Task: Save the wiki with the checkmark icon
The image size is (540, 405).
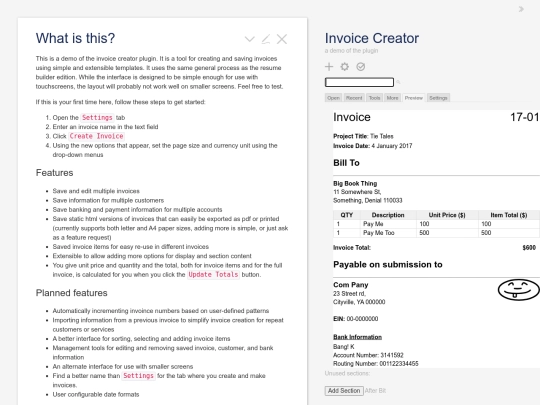Action: pyautogui.click(x=361, y=66)
